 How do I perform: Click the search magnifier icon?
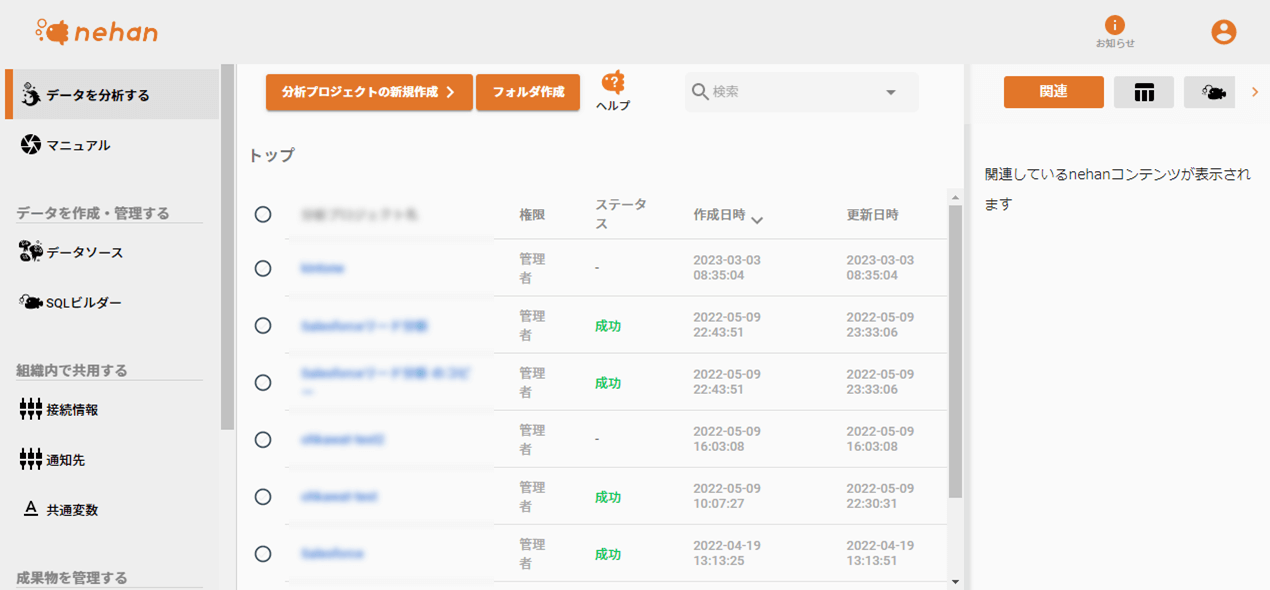coord(700,92)
